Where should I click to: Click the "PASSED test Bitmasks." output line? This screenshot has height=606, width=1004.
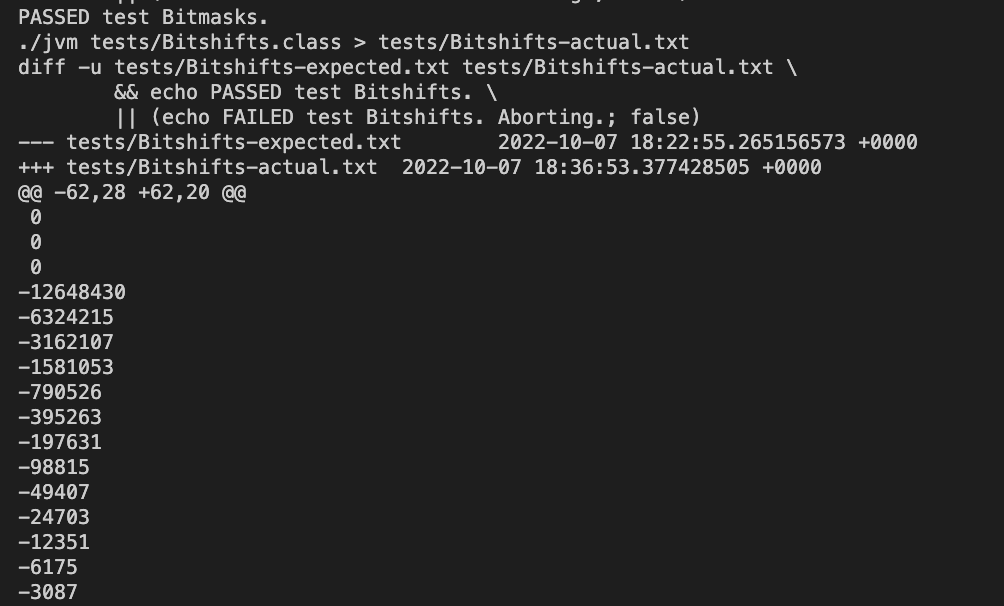pyautogui.click(x=143, y=17)
